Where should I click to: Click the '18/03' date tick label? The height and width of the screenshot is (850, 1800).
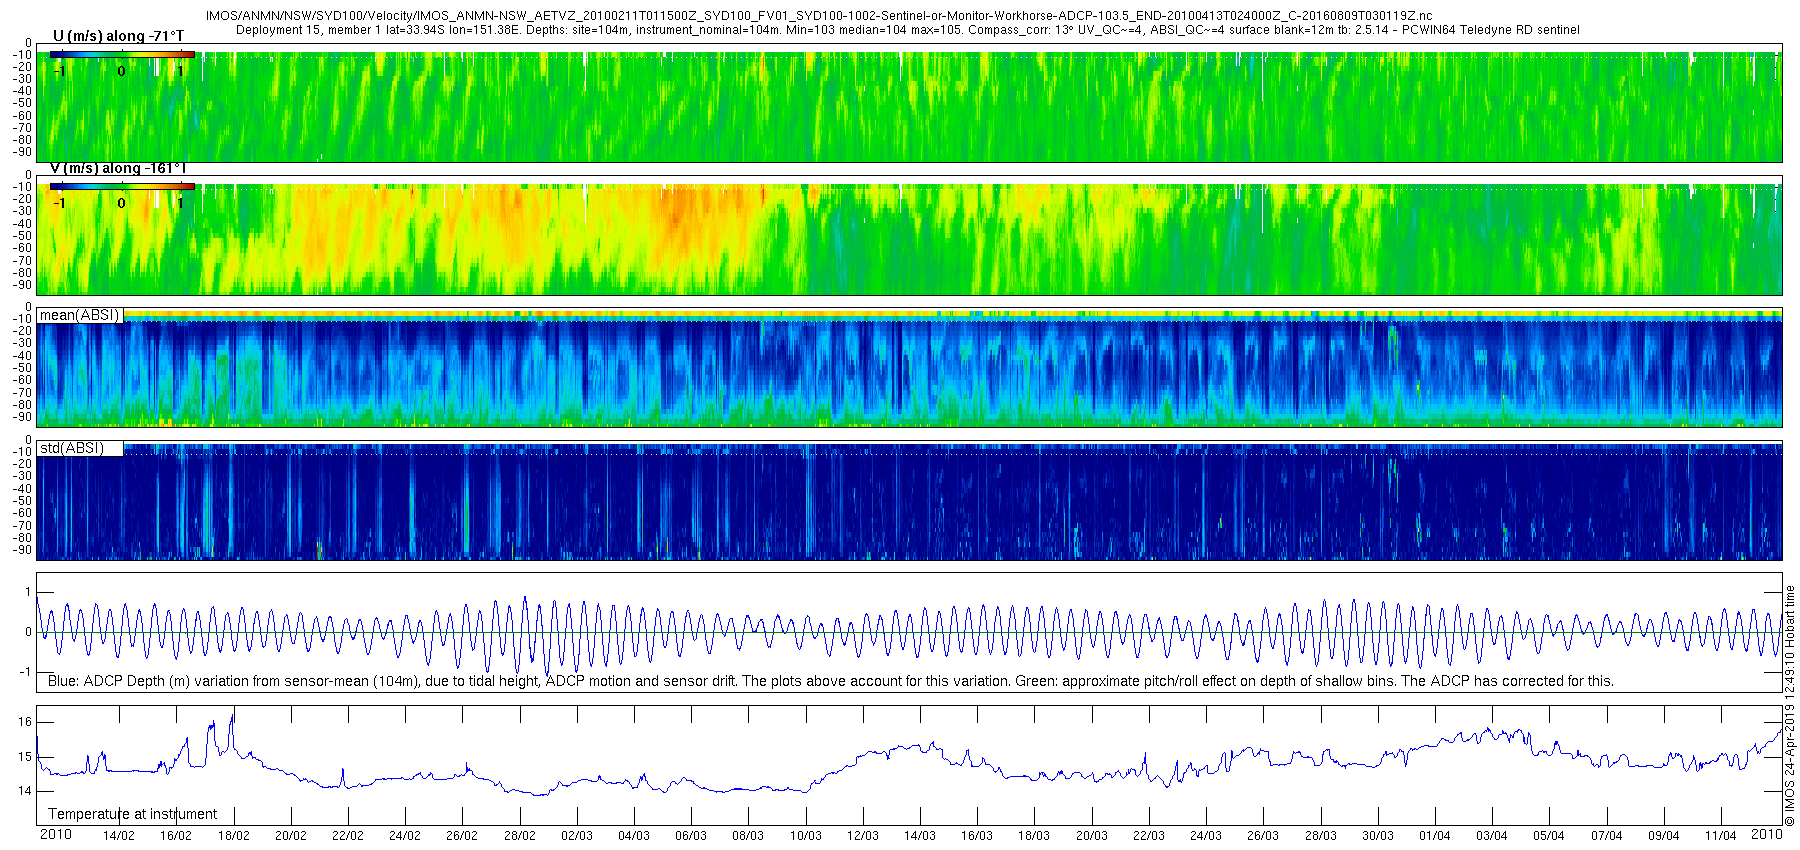[1034, 835]
